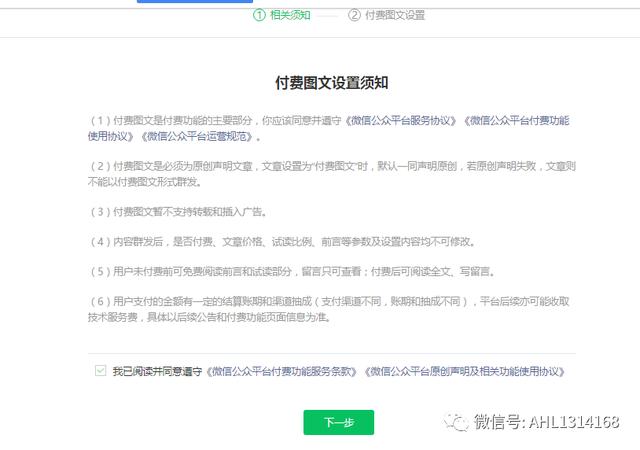This screenshot has width=640, height=450.
Task: Open the 《微信公众平台运营规范》 link
Action: click(x=198, y=136)
